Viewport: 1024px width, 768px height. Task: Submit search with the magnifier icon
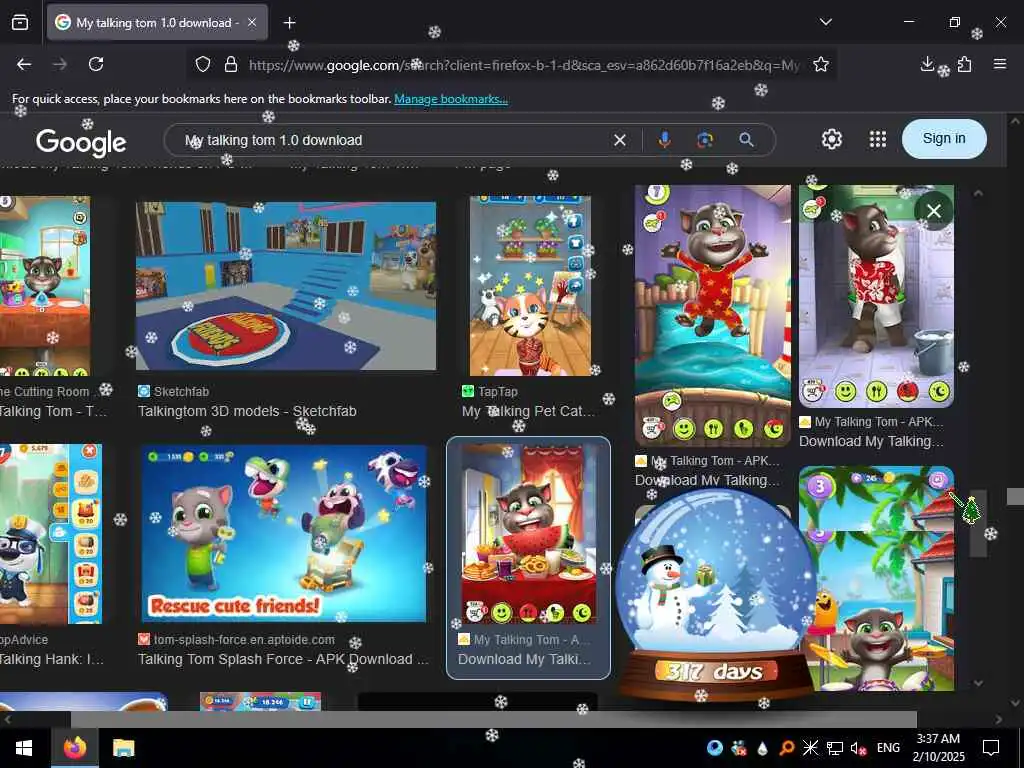[x=746, y=140]
